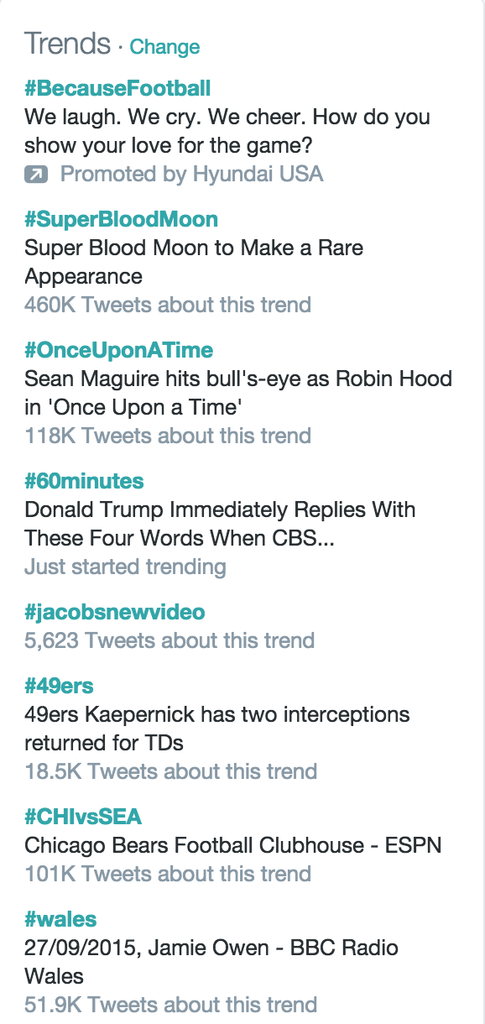Select the #OnceUponATime hashtag

(x=119, y=350)
